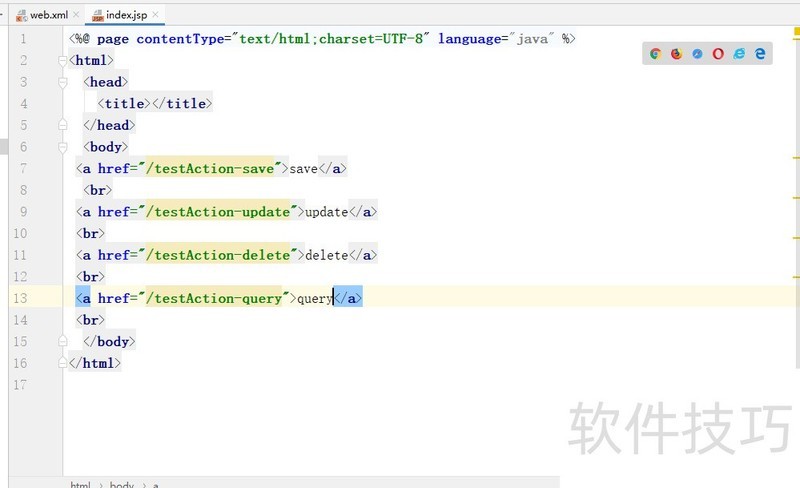
Task: Open page preview in Safari browser
Action: tap(698, 54)
